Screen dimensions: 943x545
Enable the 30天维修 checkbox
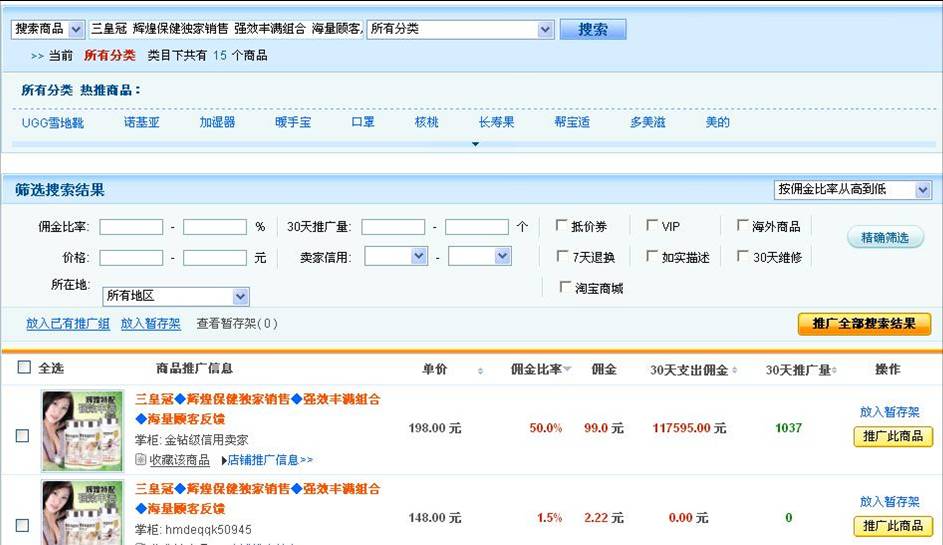pyautogui.click(x=743, y=256)
